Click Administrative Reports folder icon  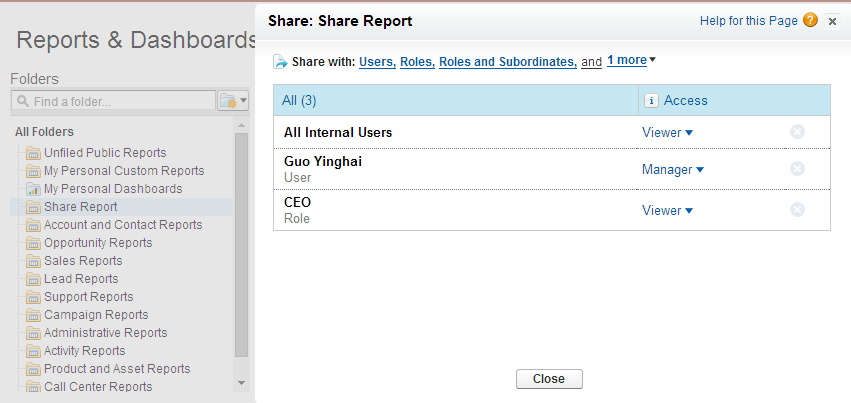[x=34, y=332]
